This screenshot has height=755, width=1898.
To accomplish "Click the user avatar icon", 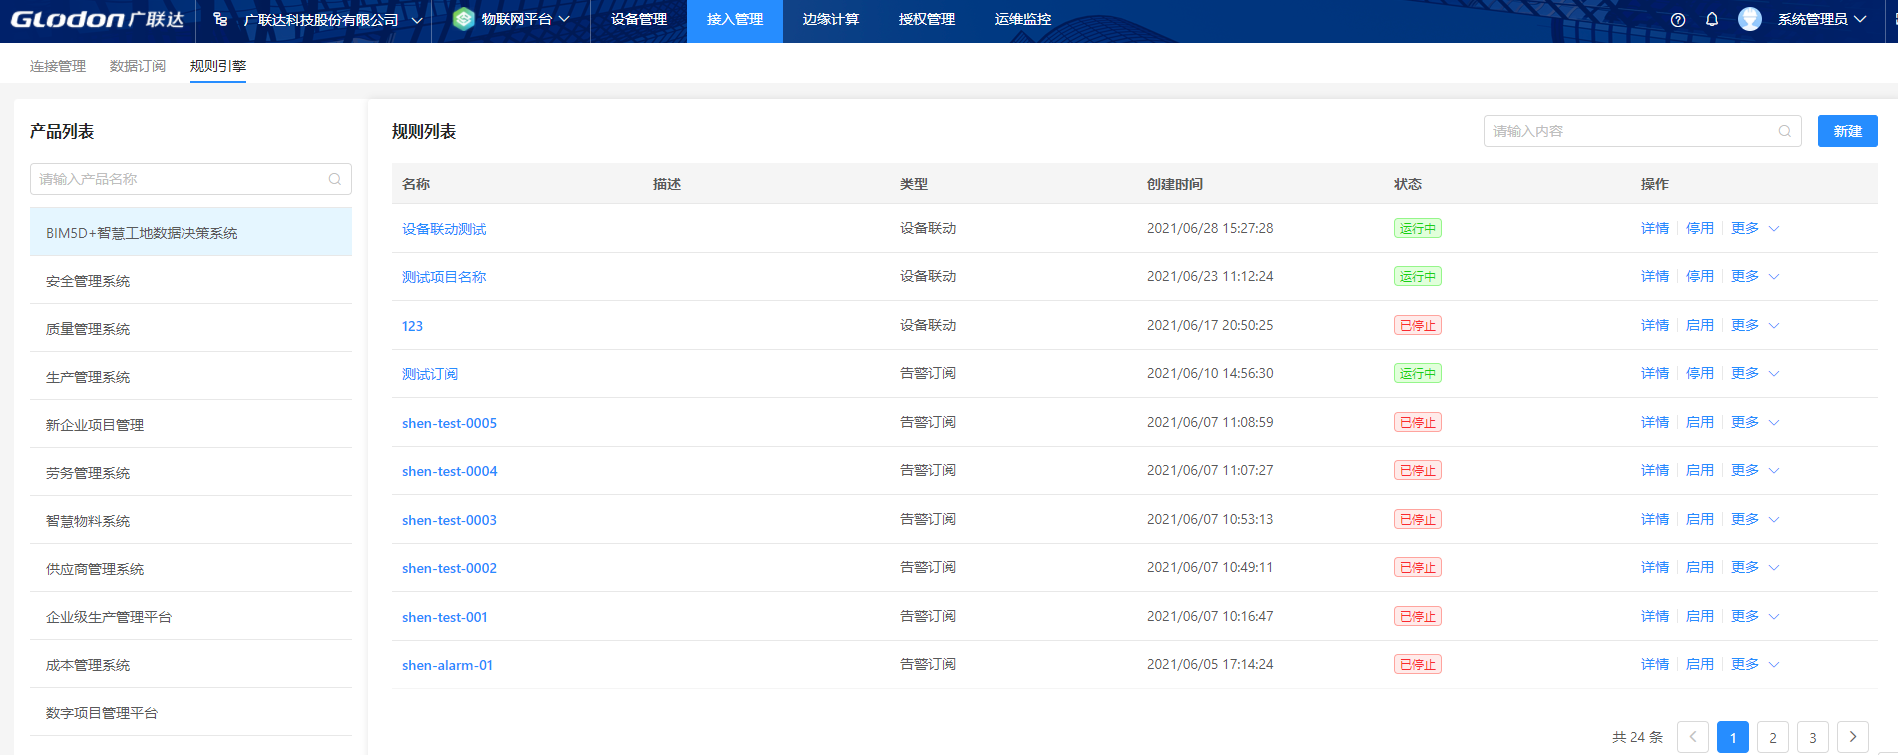I will [x=1750, y=19].
